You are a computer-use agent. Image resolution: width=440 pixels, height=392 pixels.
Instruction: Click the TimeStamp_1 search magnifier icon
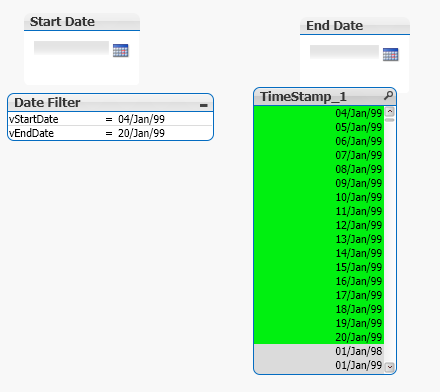click(x=388, y=96)
